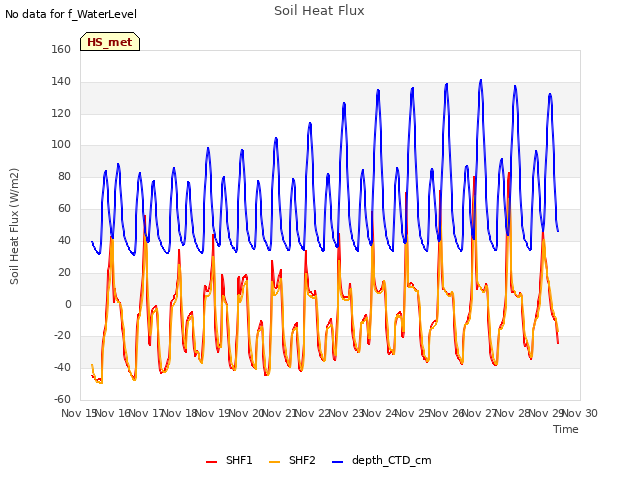Screen dimensions: 640x480
Task: Click the Nov 30 x-axis tick label
Action: pos(580,413)
